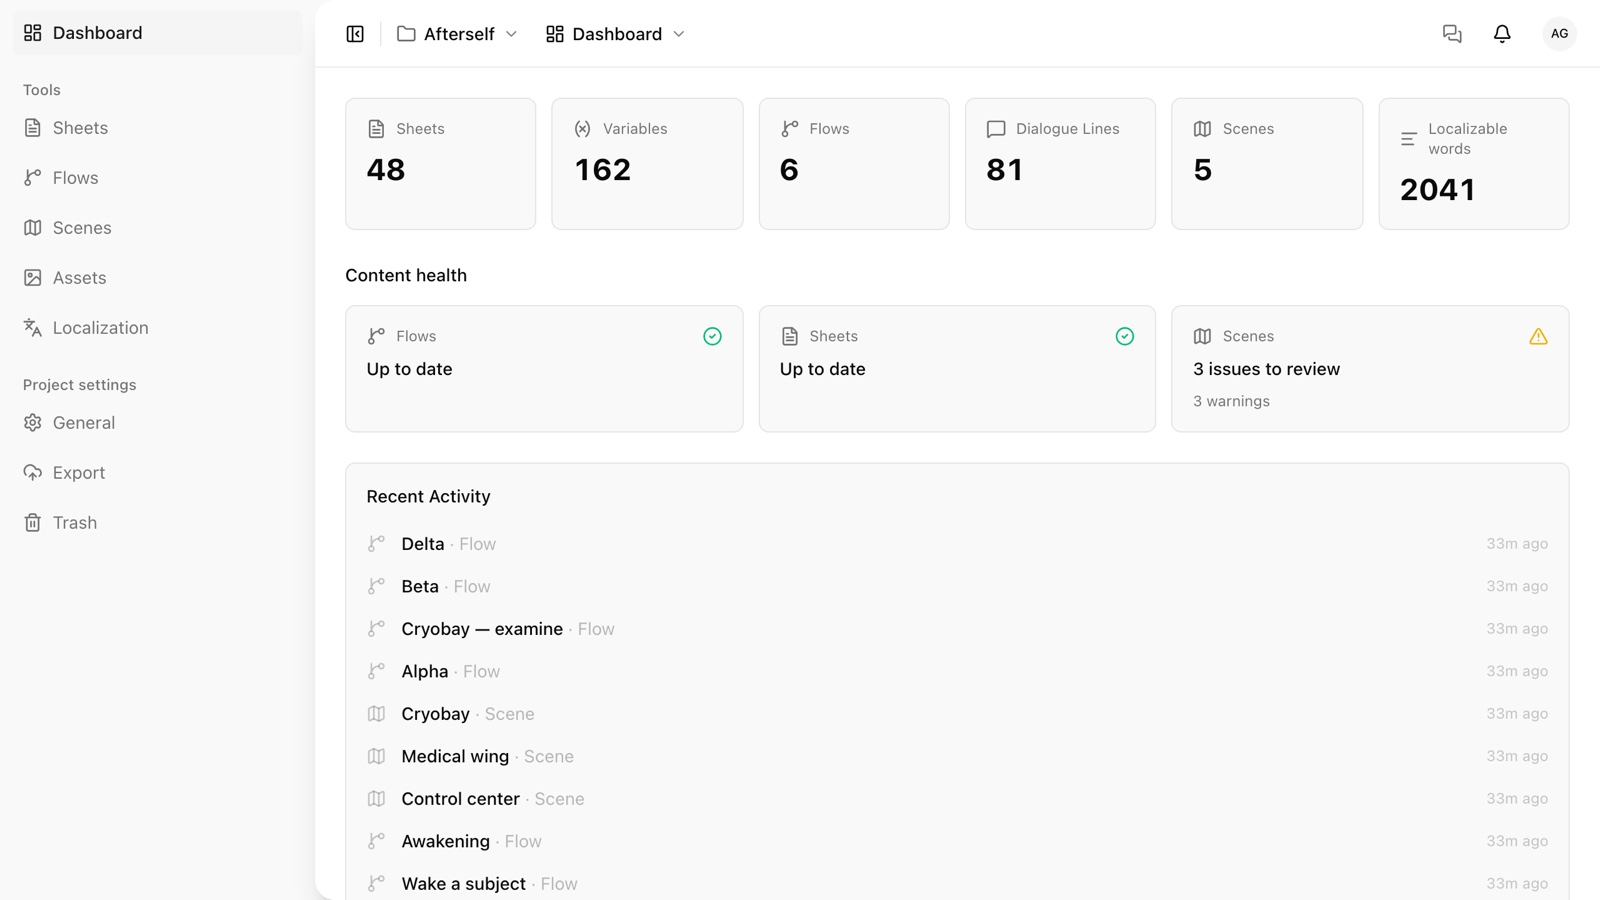
Task: Open the AG user avatar menu
Action: (x=1559, y=34)
